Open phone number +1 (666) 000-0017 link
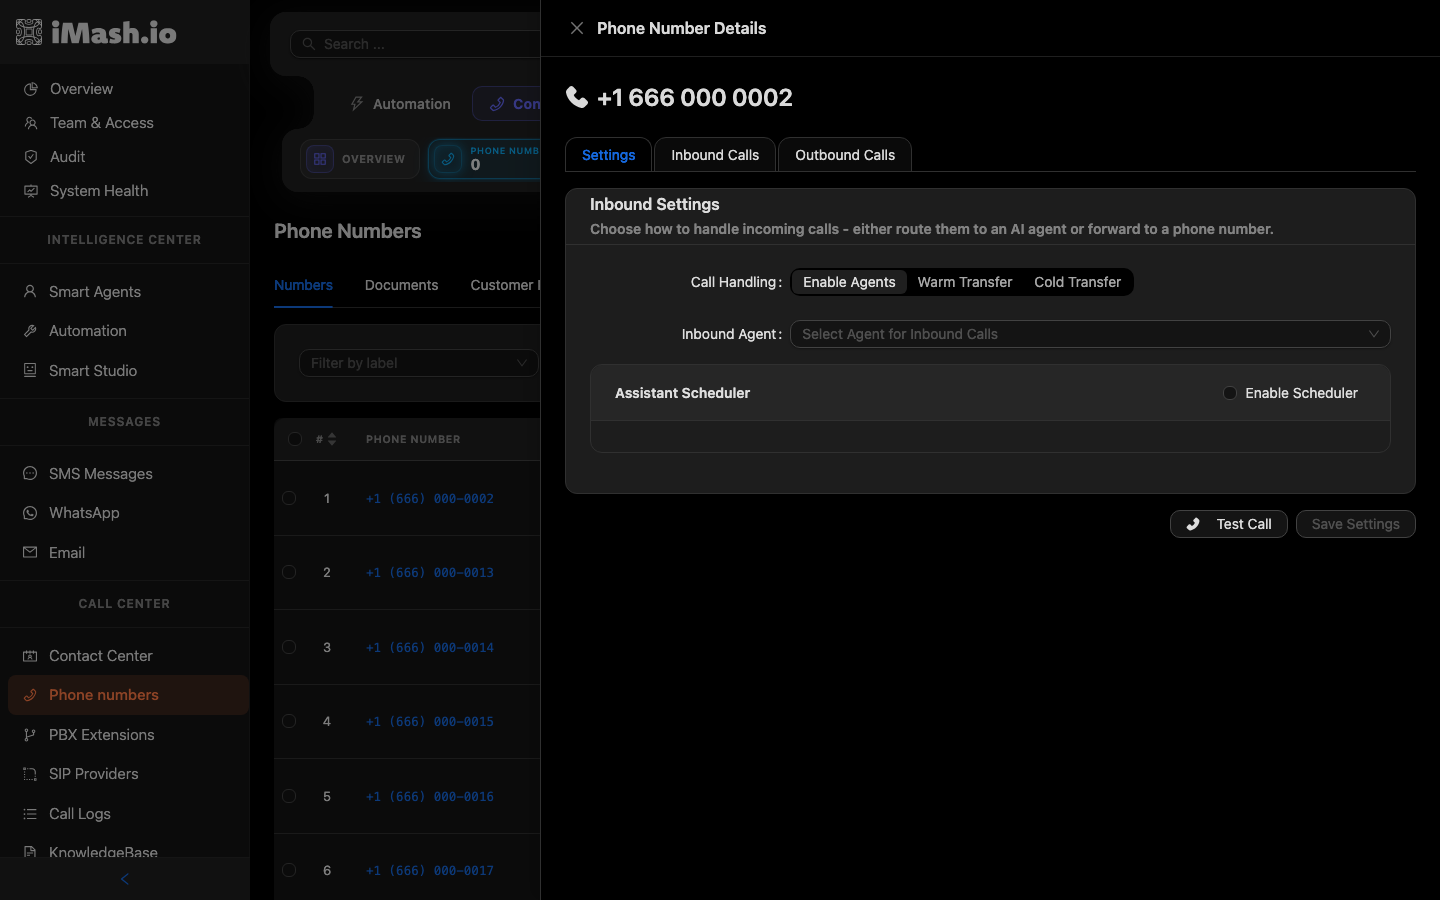The height and width of the screenshot is (900, 1440). click(x=430, y=870)
